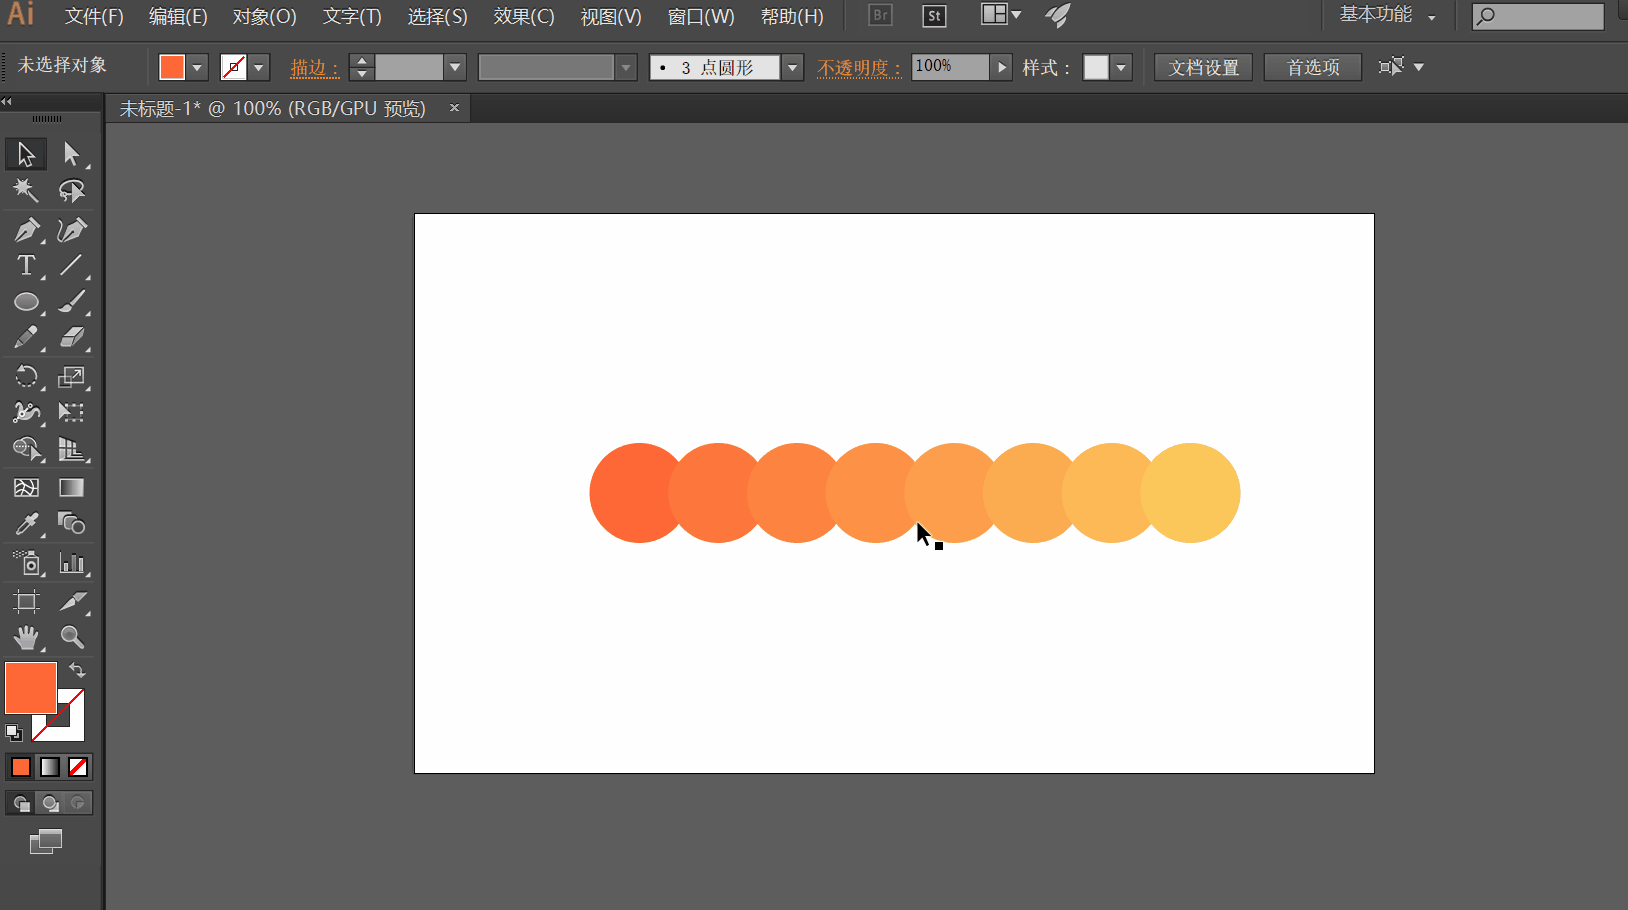
Task: Swap fill and stroke colors
Action: [x=77, y=671]
